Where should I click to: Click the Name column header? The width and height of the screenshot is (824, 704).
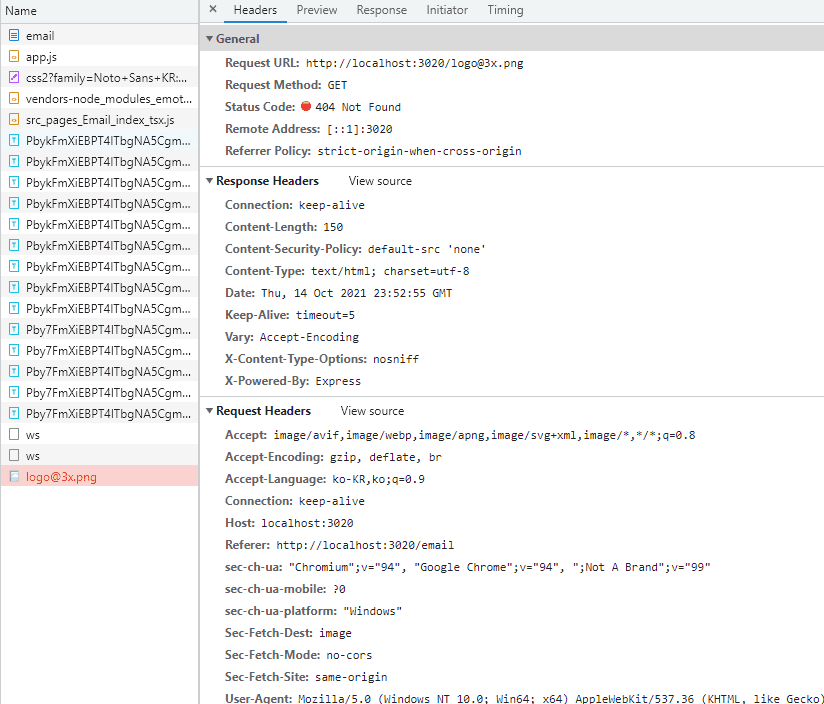click(99, 11)
